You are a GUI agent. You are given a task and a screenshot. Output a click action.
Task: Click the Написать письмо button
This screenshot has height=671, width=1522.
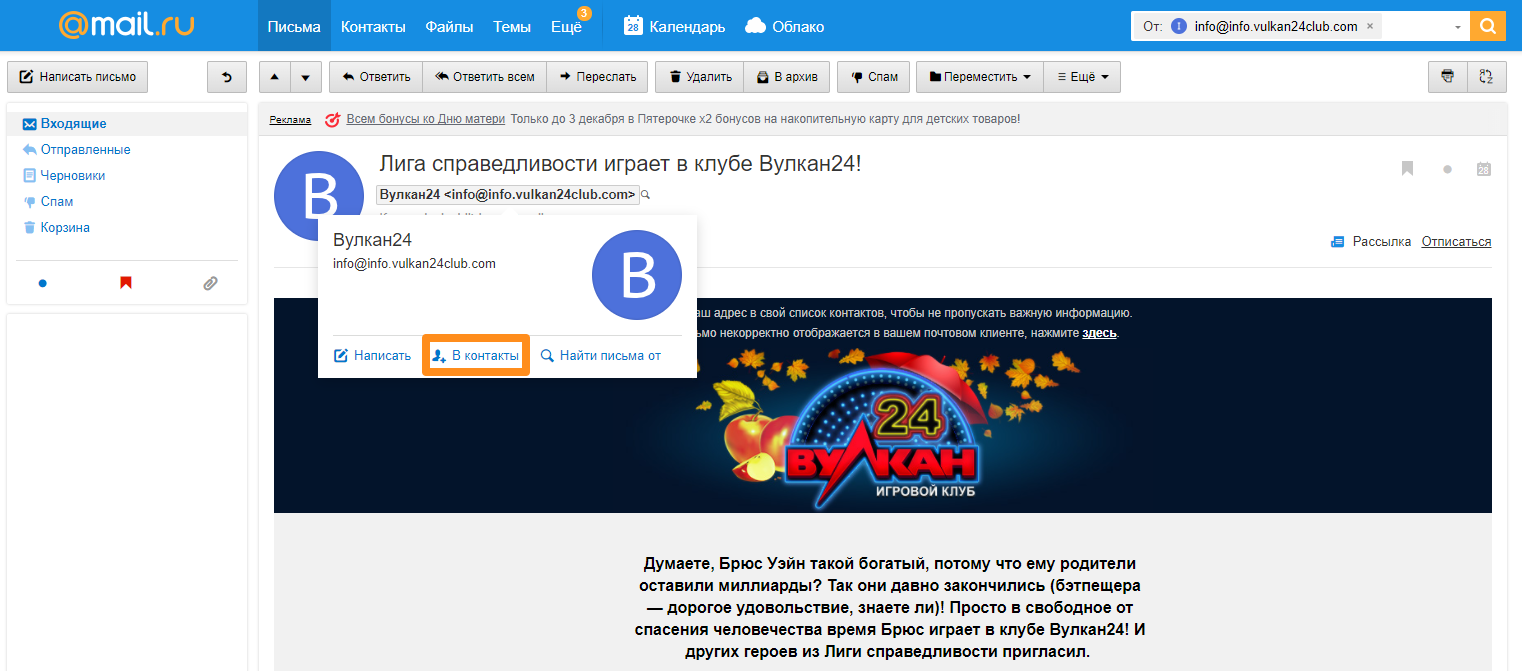point(78,76)
